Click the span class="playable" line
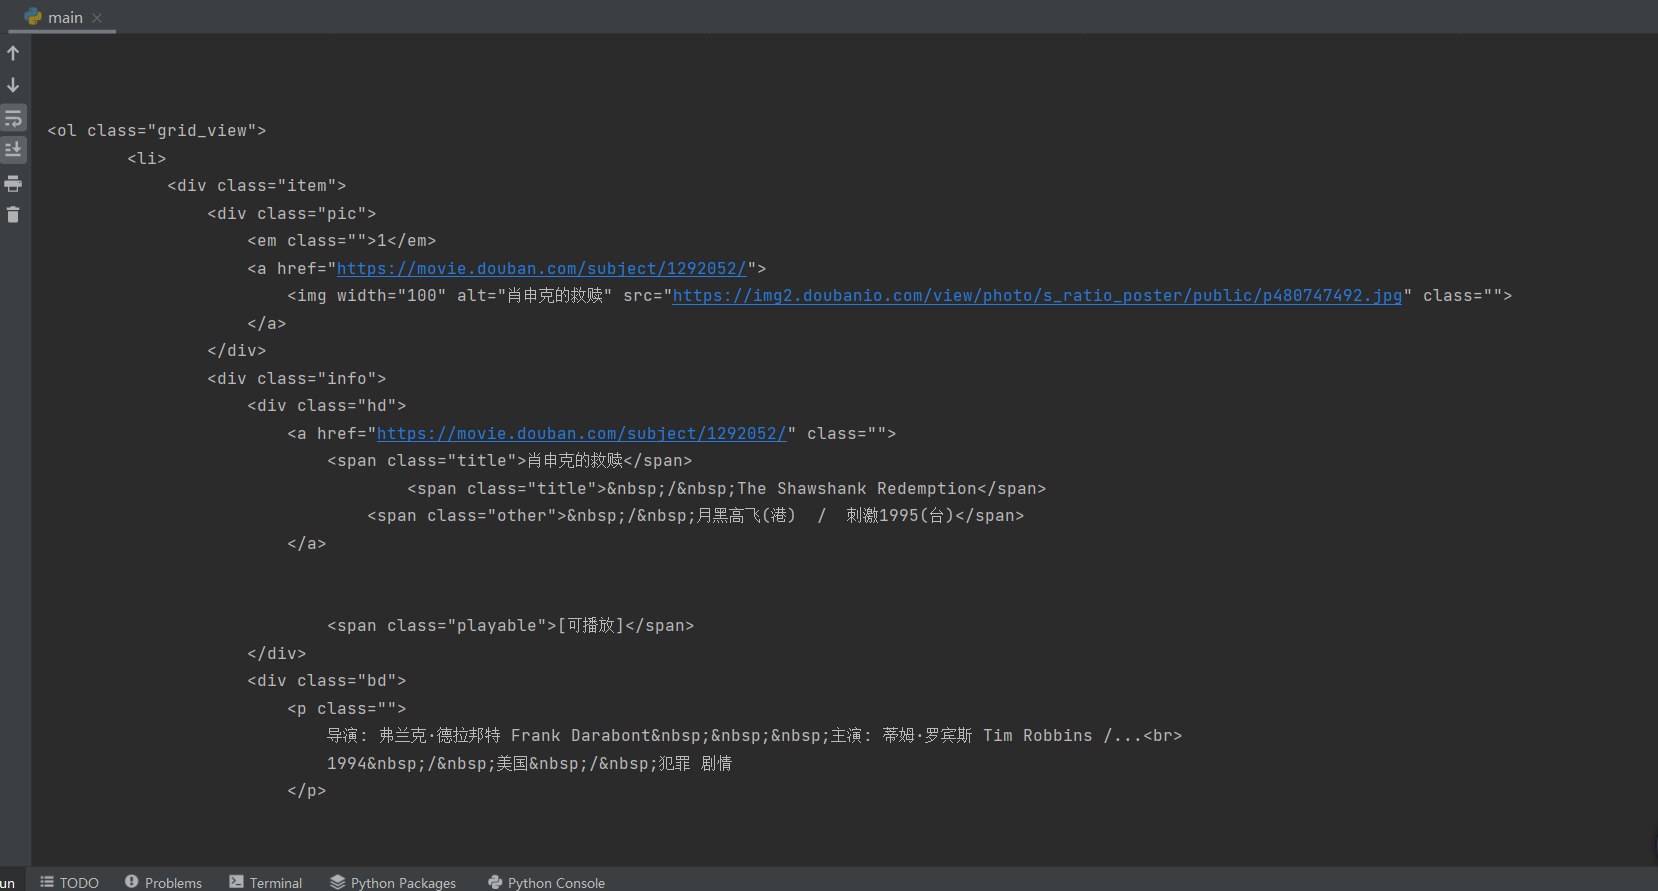The height and width of the screenshot is (891, 1658). [x=511, y=626]
